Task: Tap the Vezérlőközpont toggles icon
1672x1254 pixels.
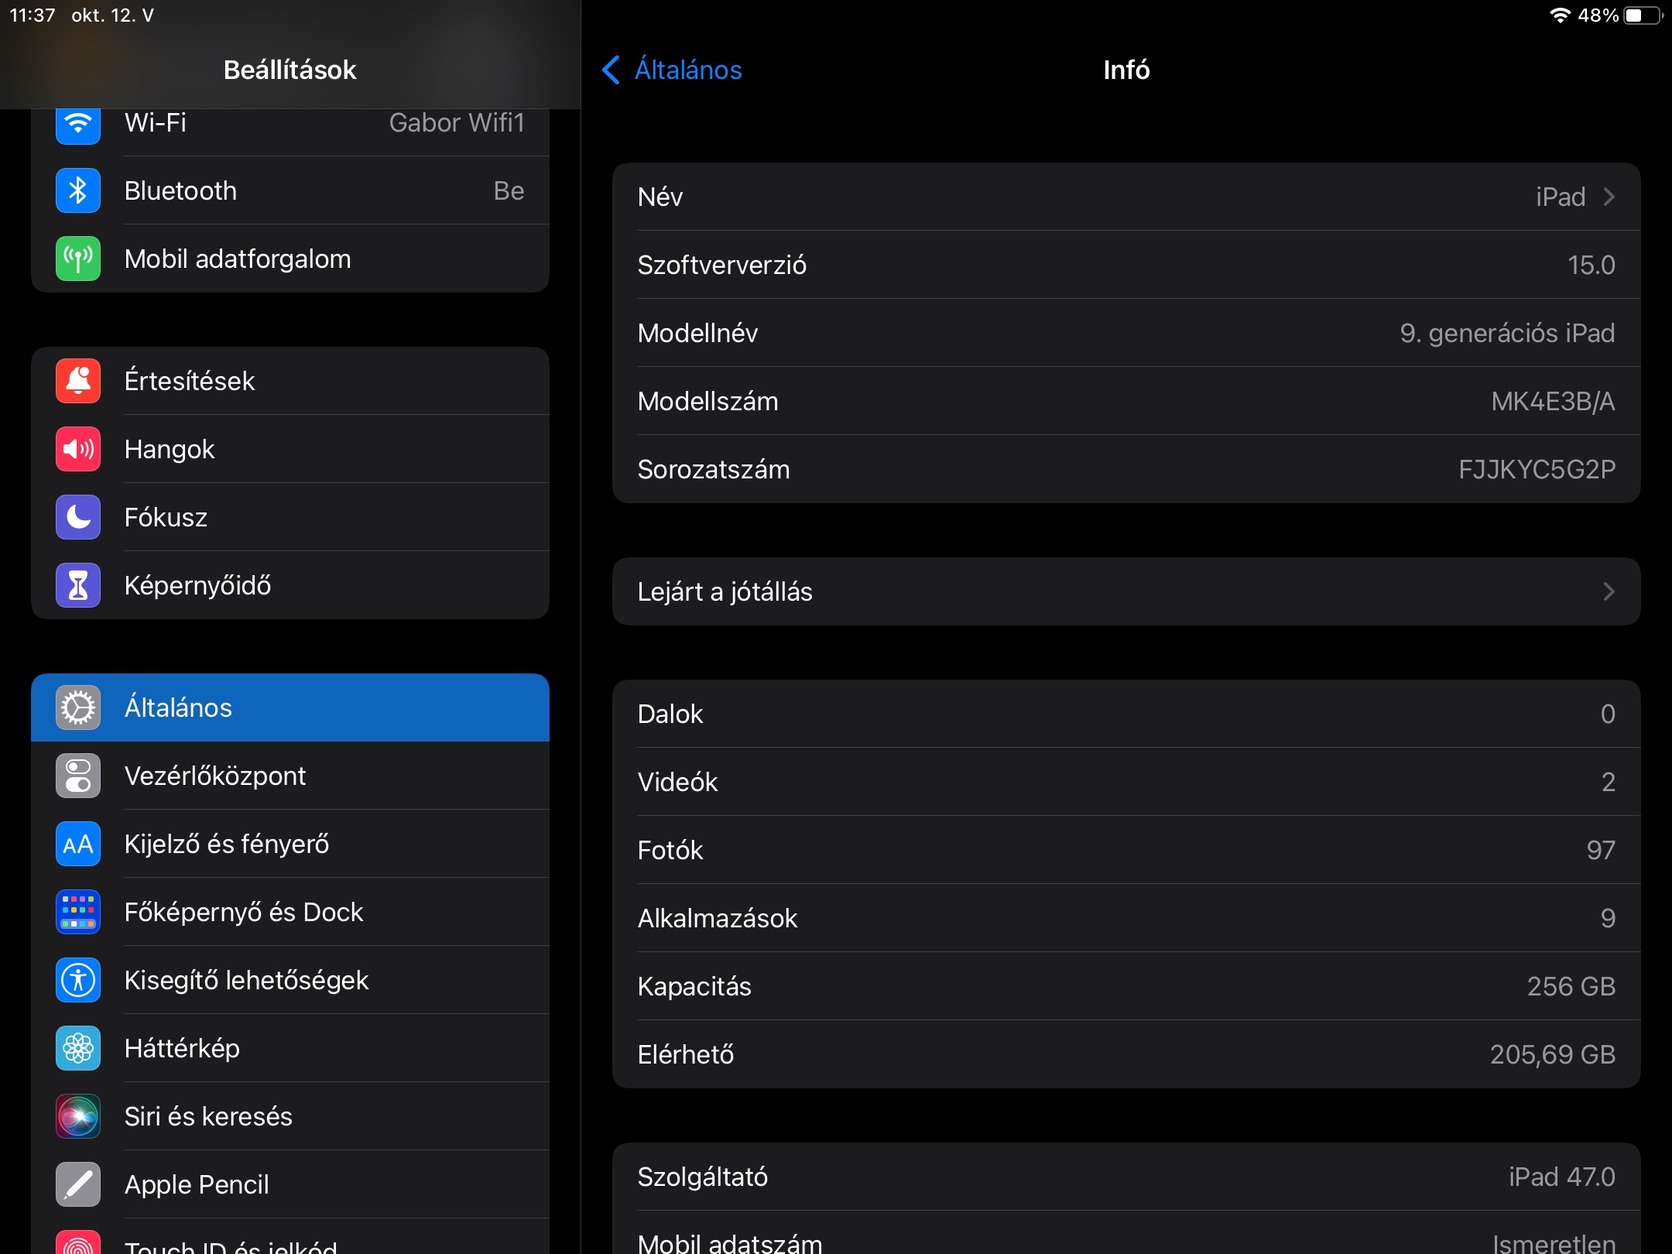Action: pyautogui.click(x=78, y=776)
